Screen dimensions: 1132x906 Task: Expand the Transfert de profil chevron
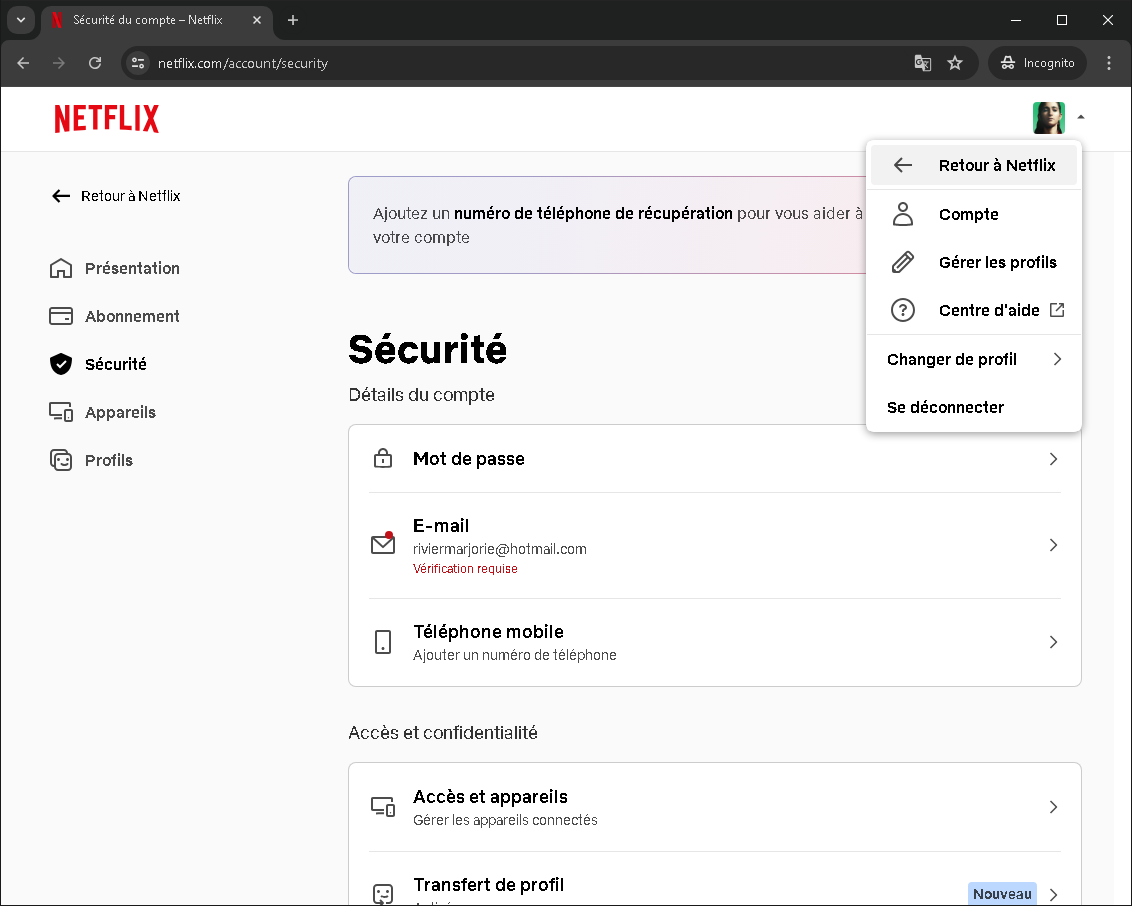click(x=1053, y=894)
